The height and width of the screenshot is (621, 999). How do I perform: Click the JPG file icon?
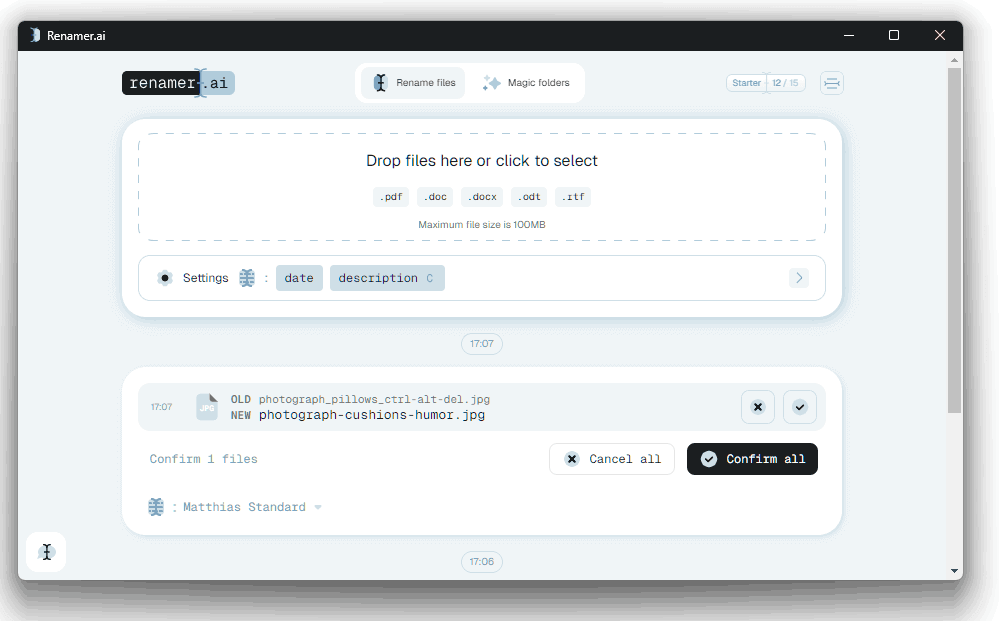[x=207, y=406]
